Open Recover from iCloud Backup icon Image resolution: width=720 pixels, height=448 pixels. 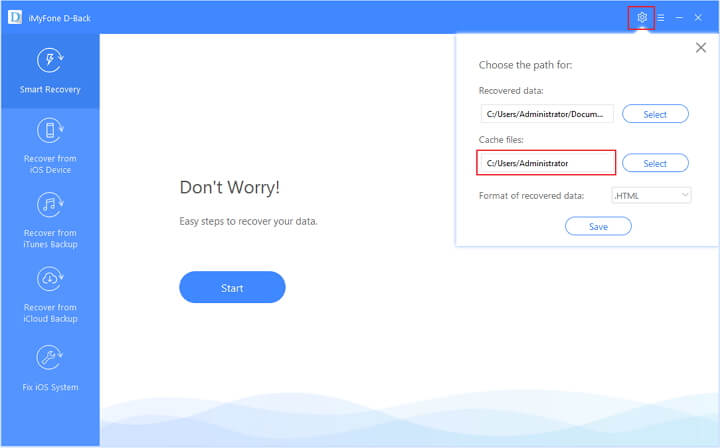click(x=50, y=279)
